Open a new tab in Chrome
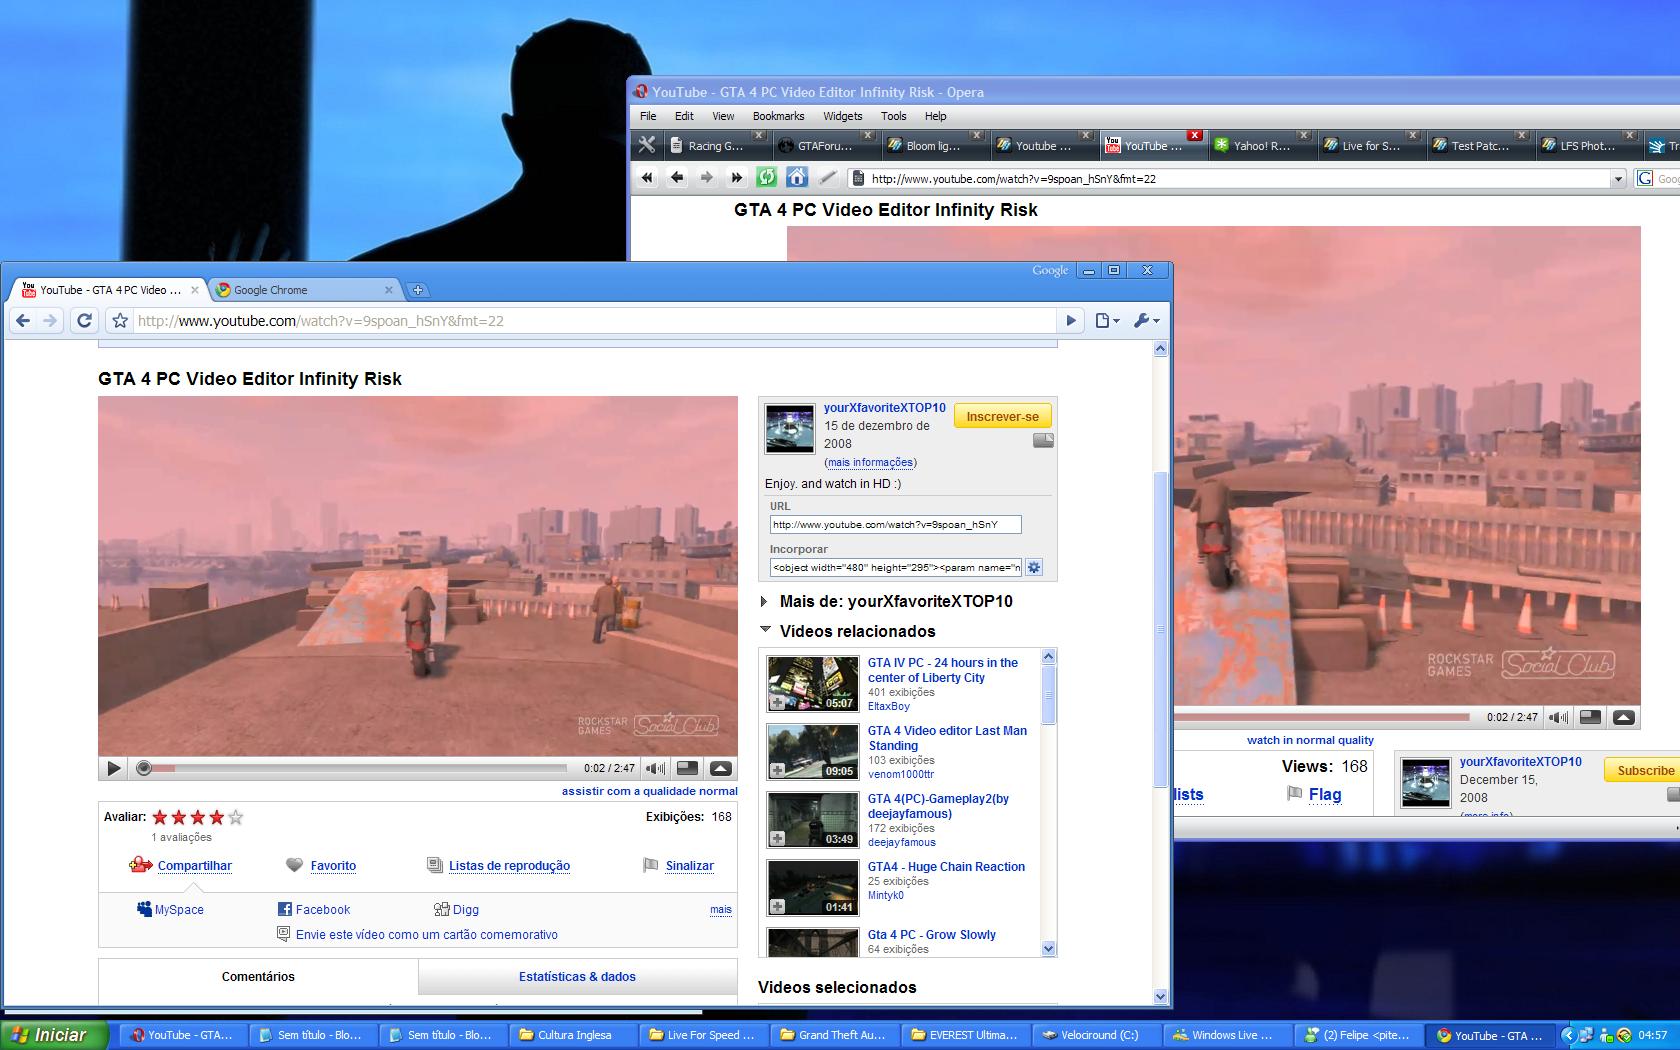 point(418,290)
